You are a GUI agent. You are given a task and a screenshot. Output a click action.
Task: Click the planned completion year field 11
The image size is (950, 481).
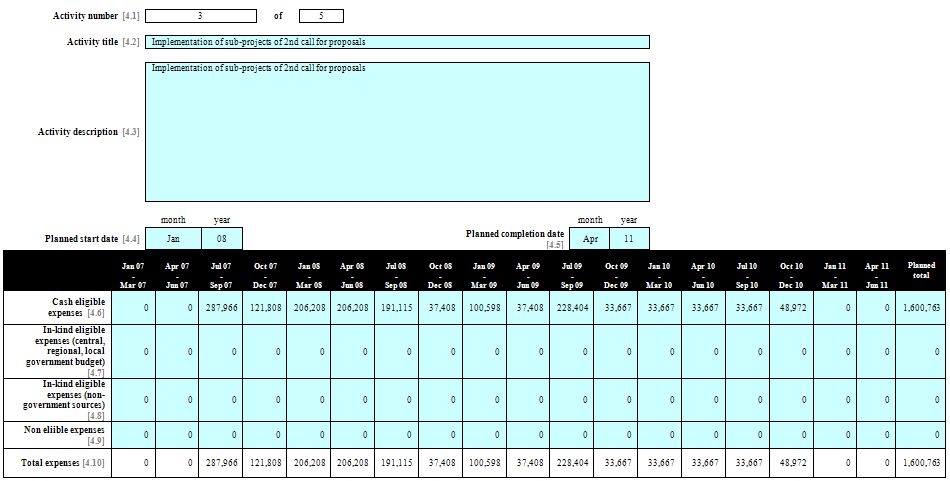pos(629,239)
